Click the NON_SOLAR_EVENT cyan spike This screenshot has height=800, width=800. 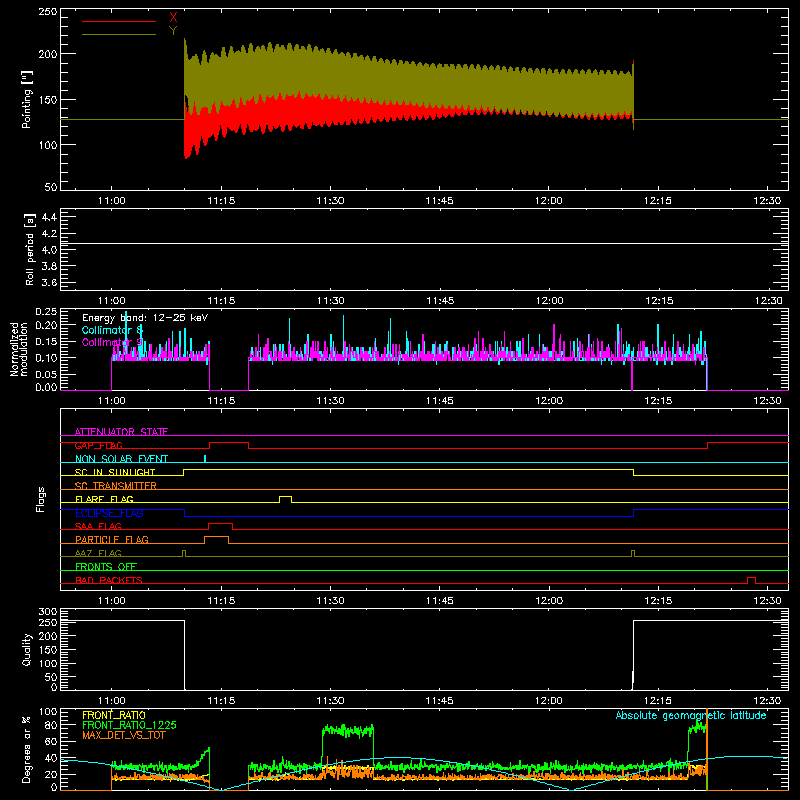(205, 459)
